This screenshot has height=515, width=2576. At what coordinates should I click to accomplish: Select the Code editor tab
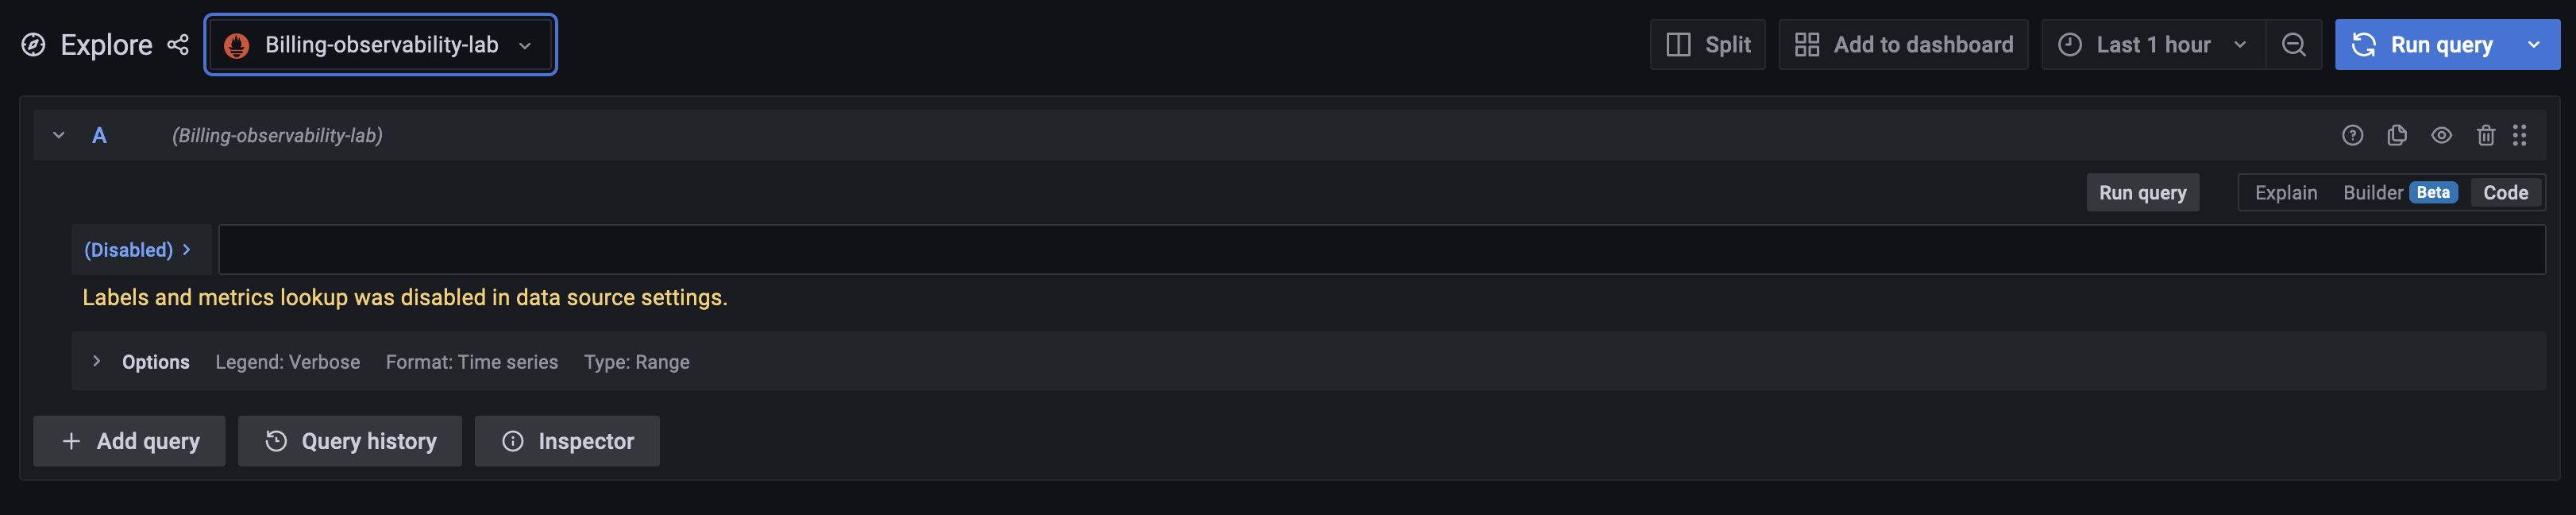pyautogui.click(x=2505, y=192)
